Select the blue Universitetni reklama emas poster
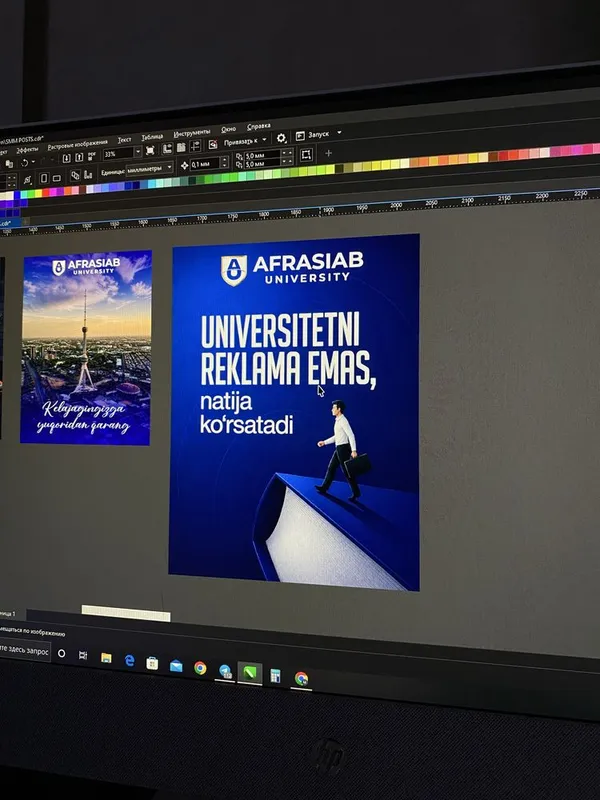The height and width of the screenshot is (800, 600). [x=294, y=412]
